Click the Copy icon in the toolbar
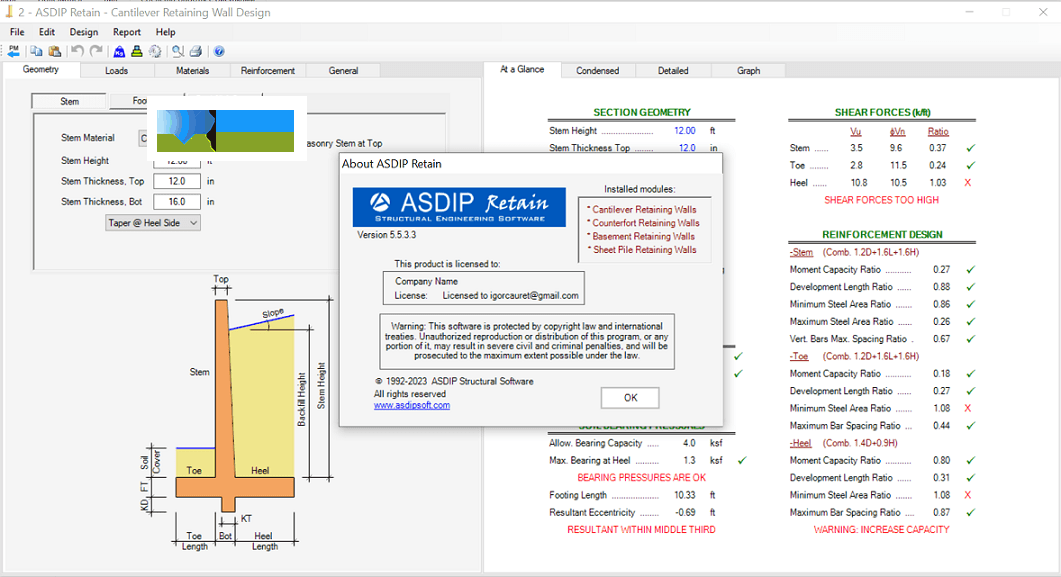The image size is (1061, 577). tap(36, 51)
